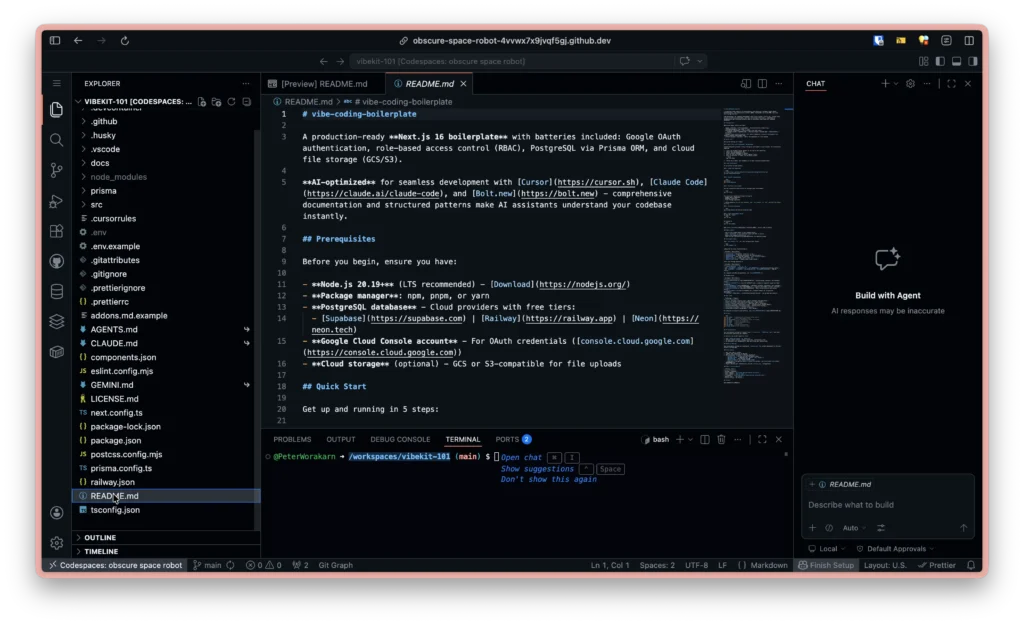Expand the docs folder

[100, 163]
